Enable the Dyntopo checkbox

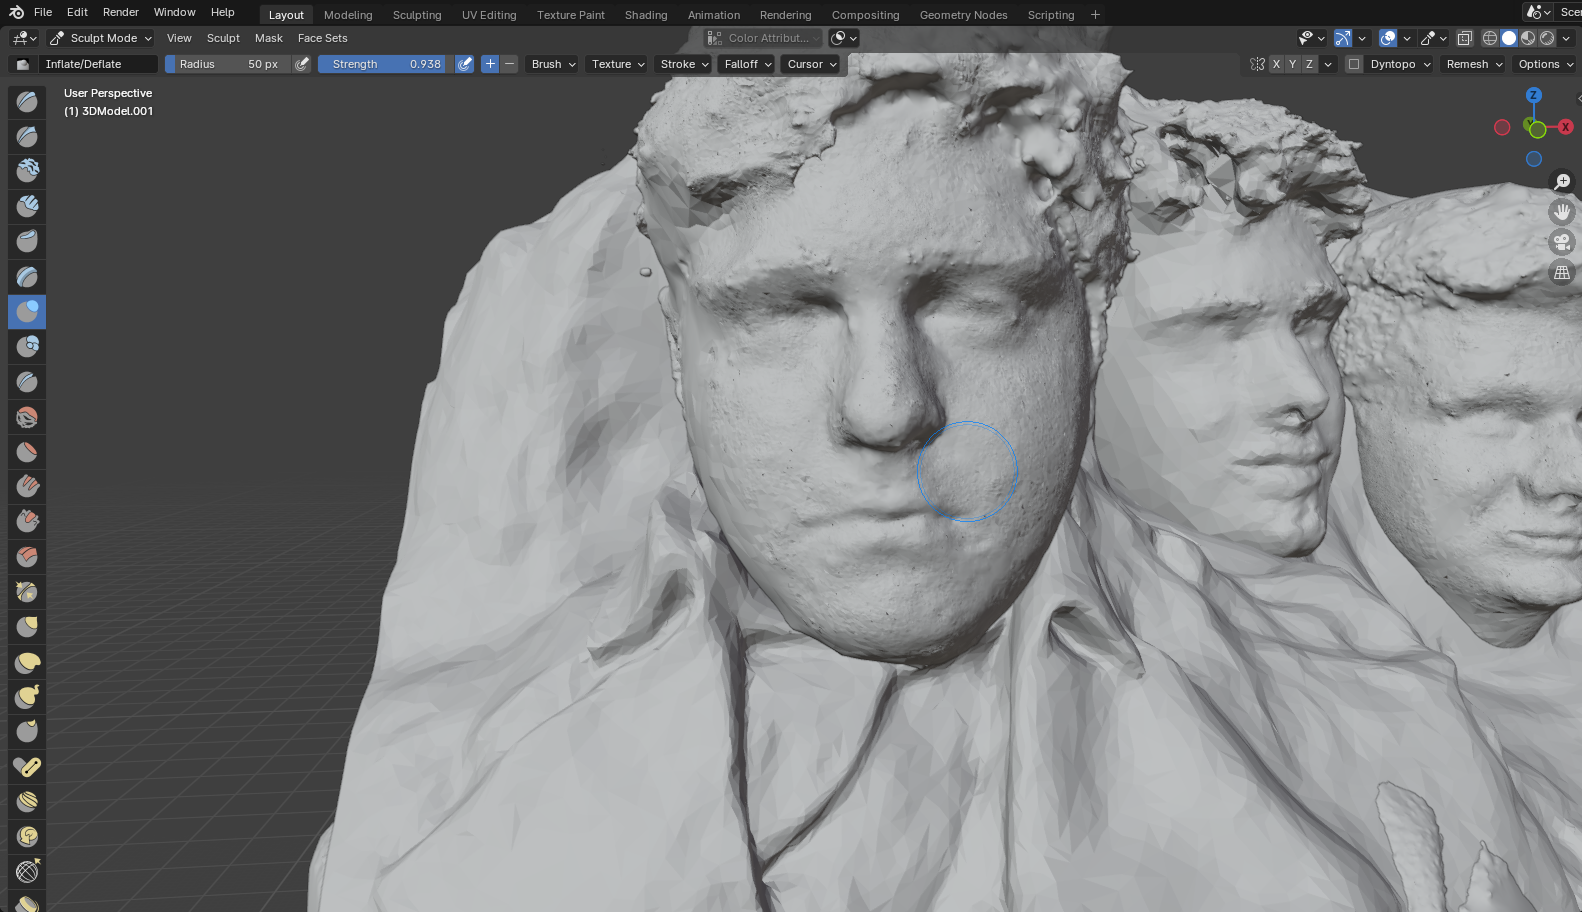pyautogui.click(x=1354, y=64)
